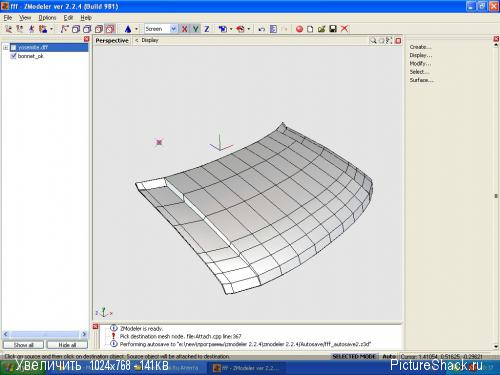Click the Show all button
This screenshot has width=500, height=375.
pos(24,345)
